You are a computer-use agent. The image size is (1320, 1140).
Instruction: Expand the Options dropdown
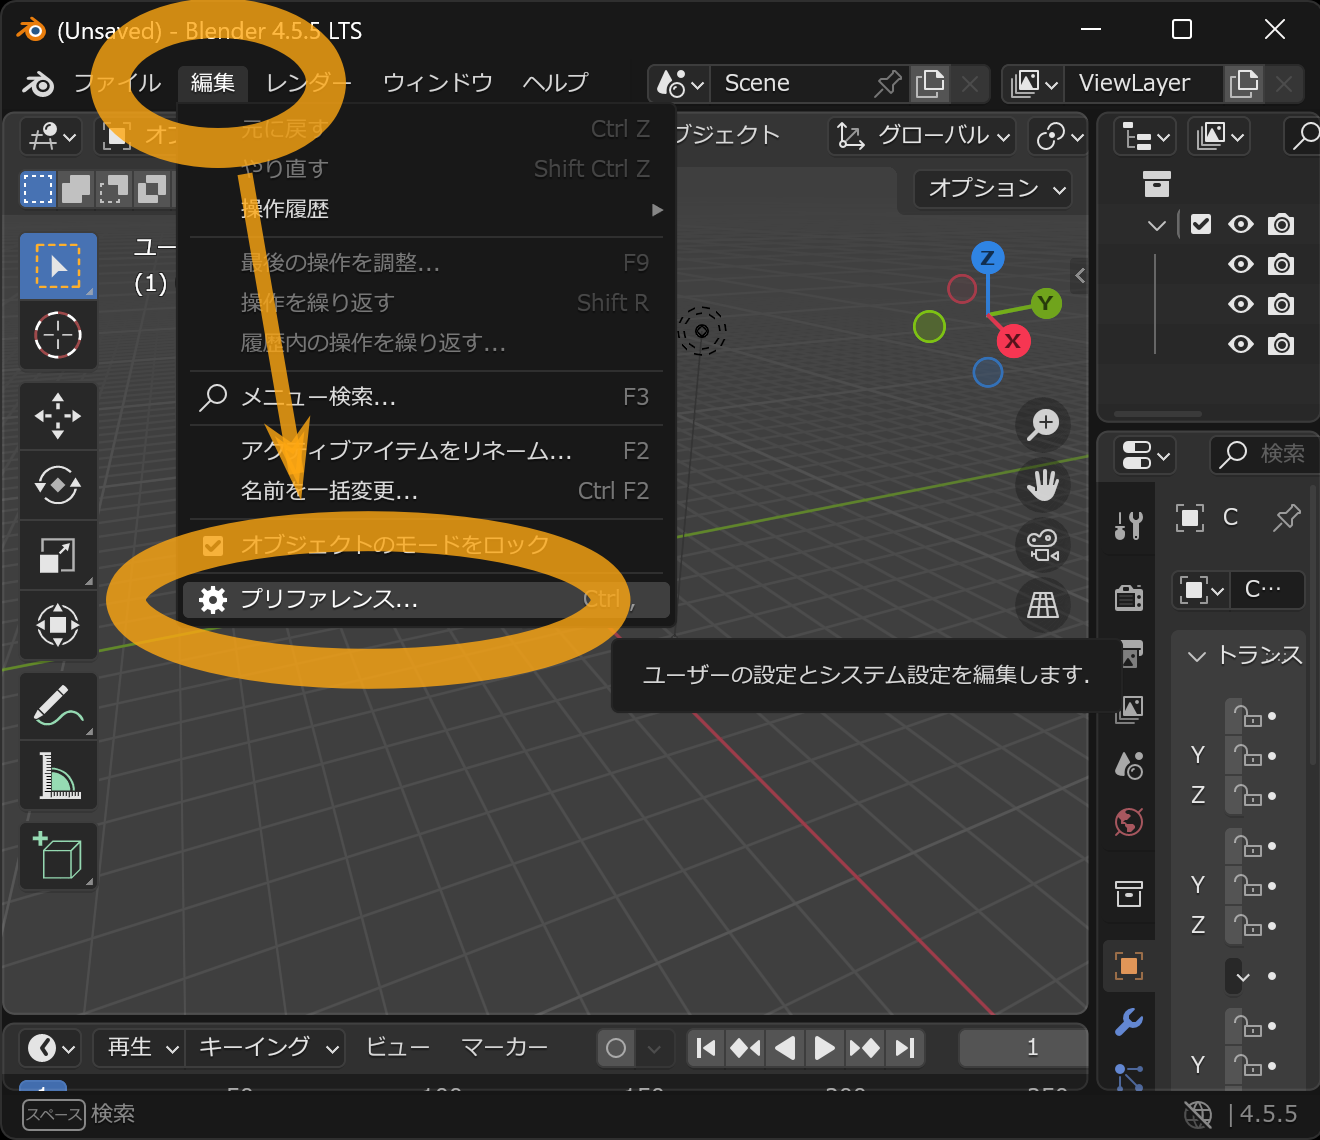994,188
